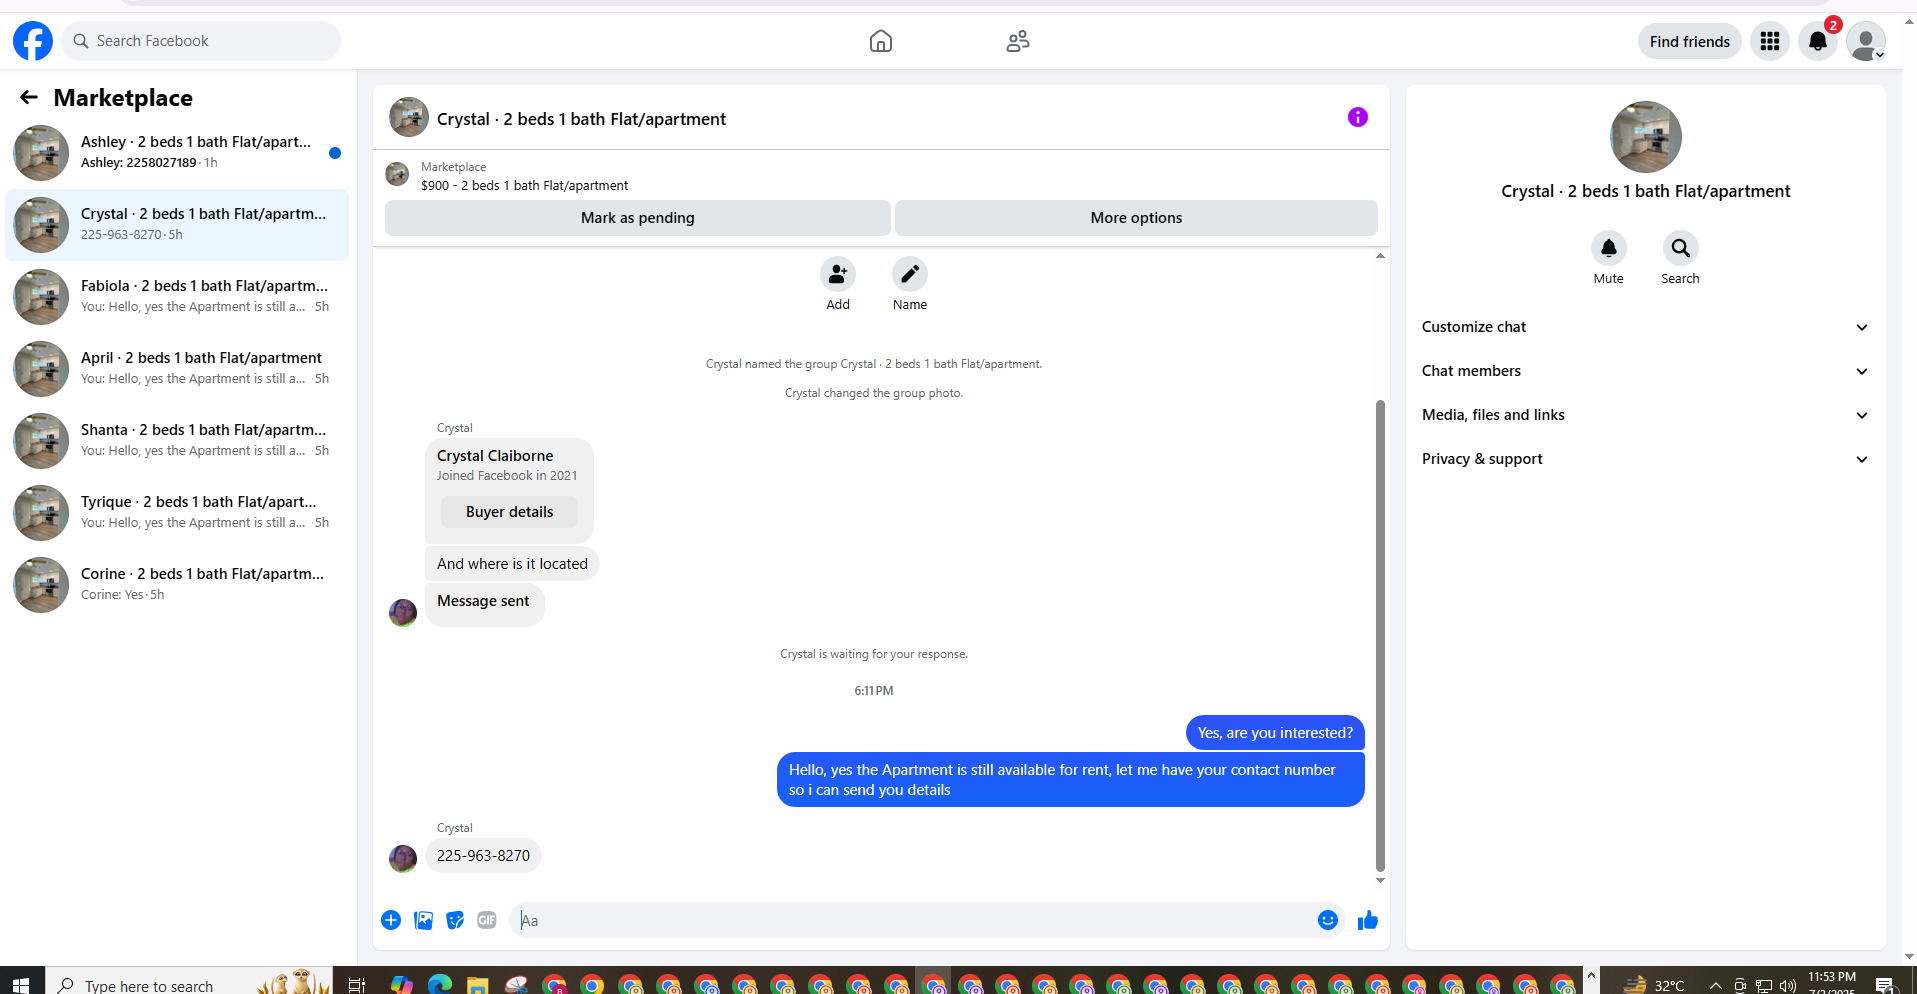Viewport: 1917px width, 994px height.
Task: Expand Media, files and links section
Action: (1645, 415)
